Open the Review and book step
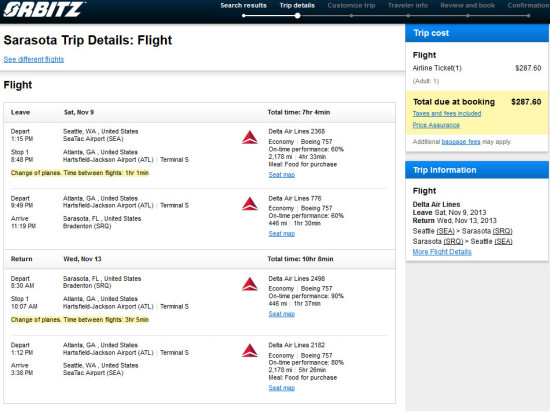 (x=468, y=6)
